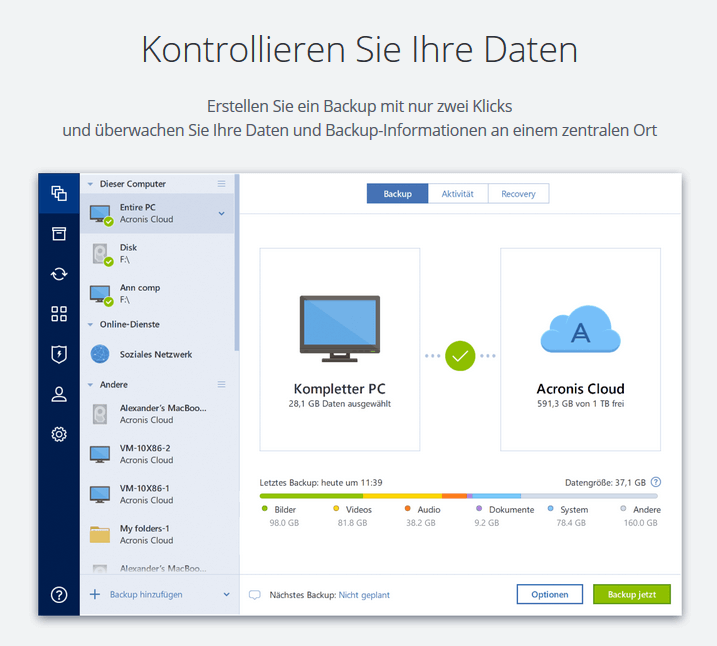The height and width of the screenshot is (646, 717).
Task: Click the blue System segment of usage bar
Action: 497,496
